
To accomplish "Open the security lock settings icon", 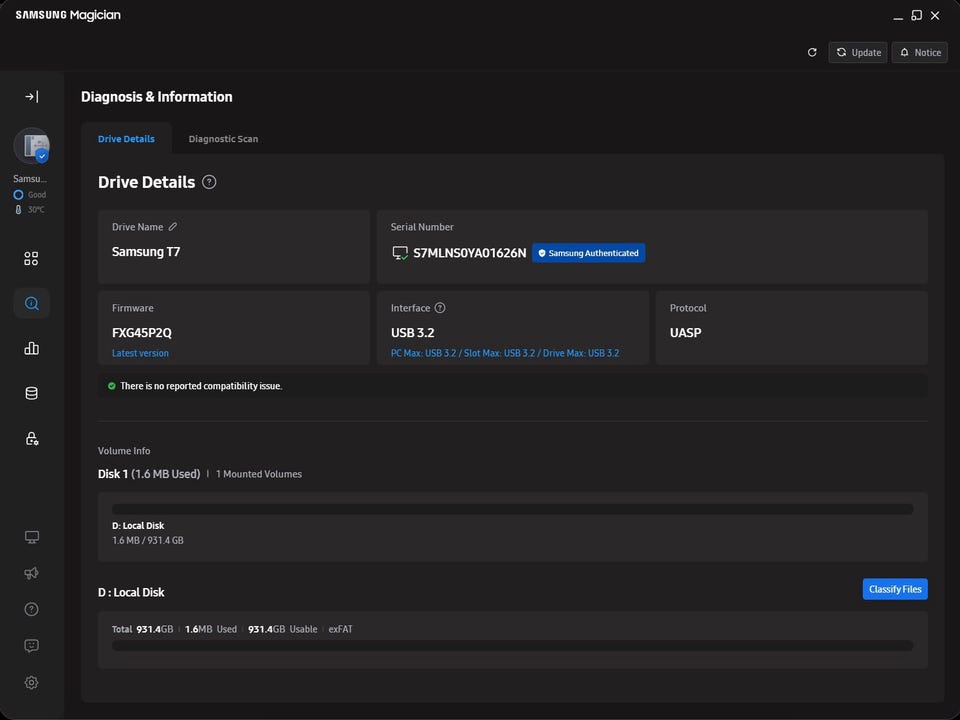I will coord(31,438).
